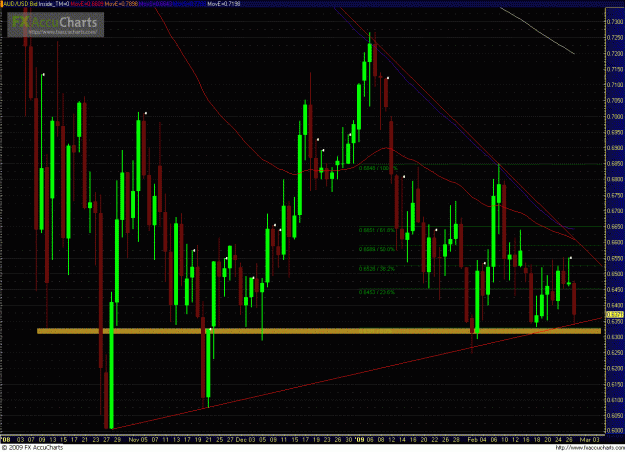Screen dimensions: 625x452
Task: Click the 0.7000 price axis label
Action: pos(615,116)
